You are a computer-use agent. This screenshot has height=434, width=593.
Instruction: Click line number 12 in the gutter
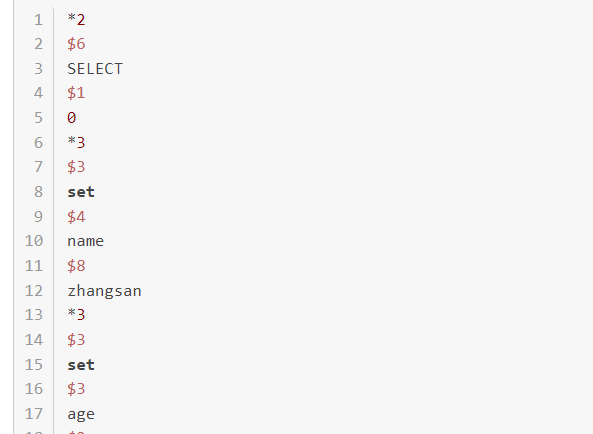click(x=34, y=291)
